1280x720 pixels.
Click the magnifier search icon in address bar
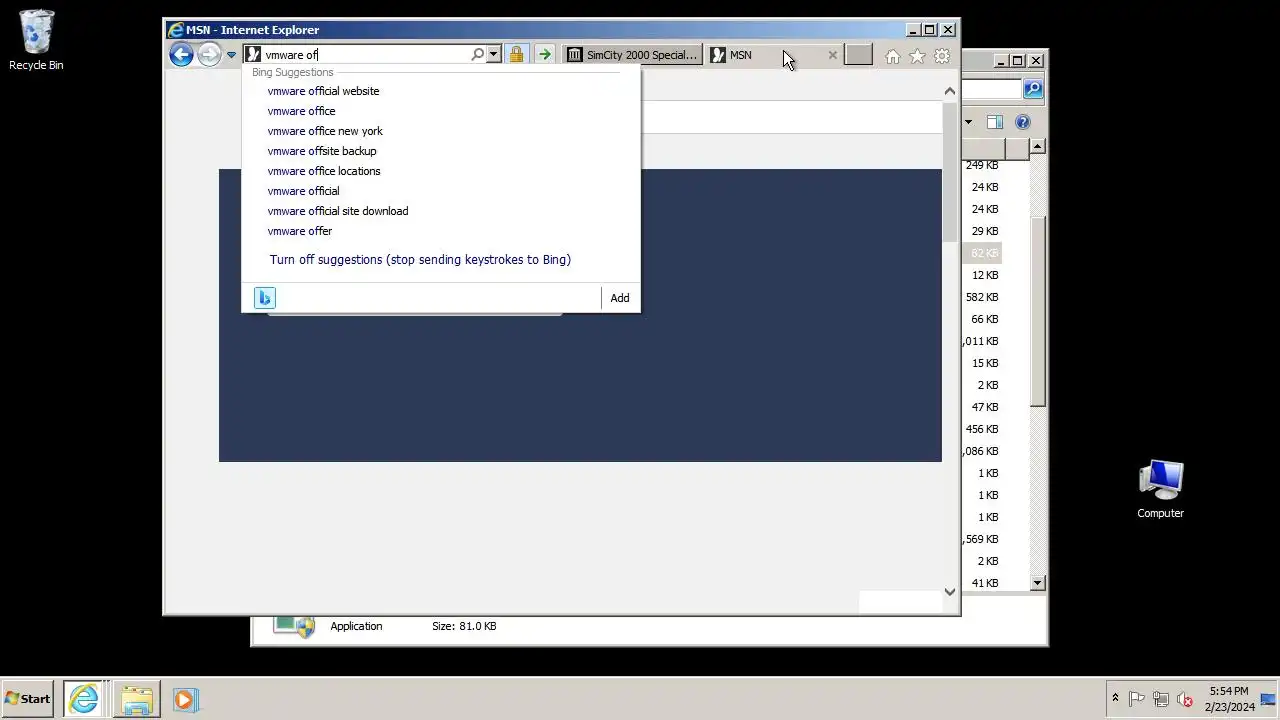click(477, 55)
